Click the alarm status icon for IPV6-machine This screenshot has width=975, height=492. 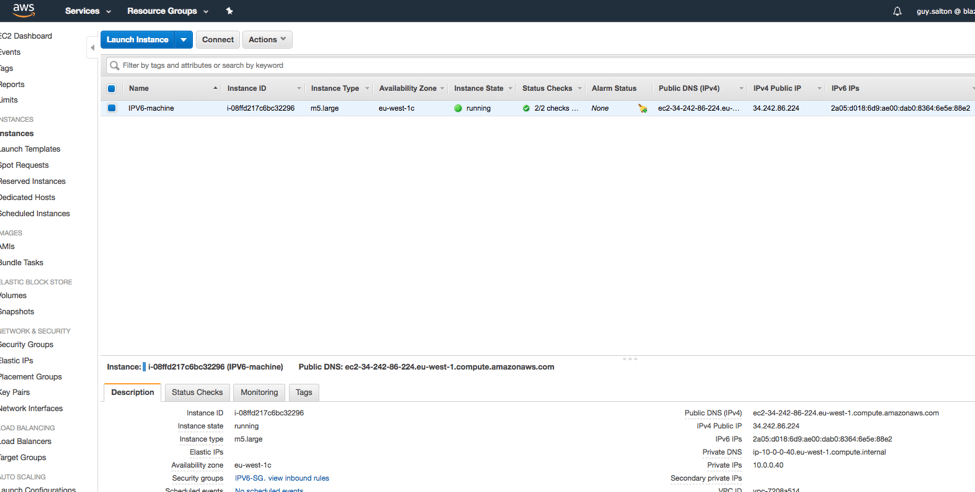[x=642, y=108]
